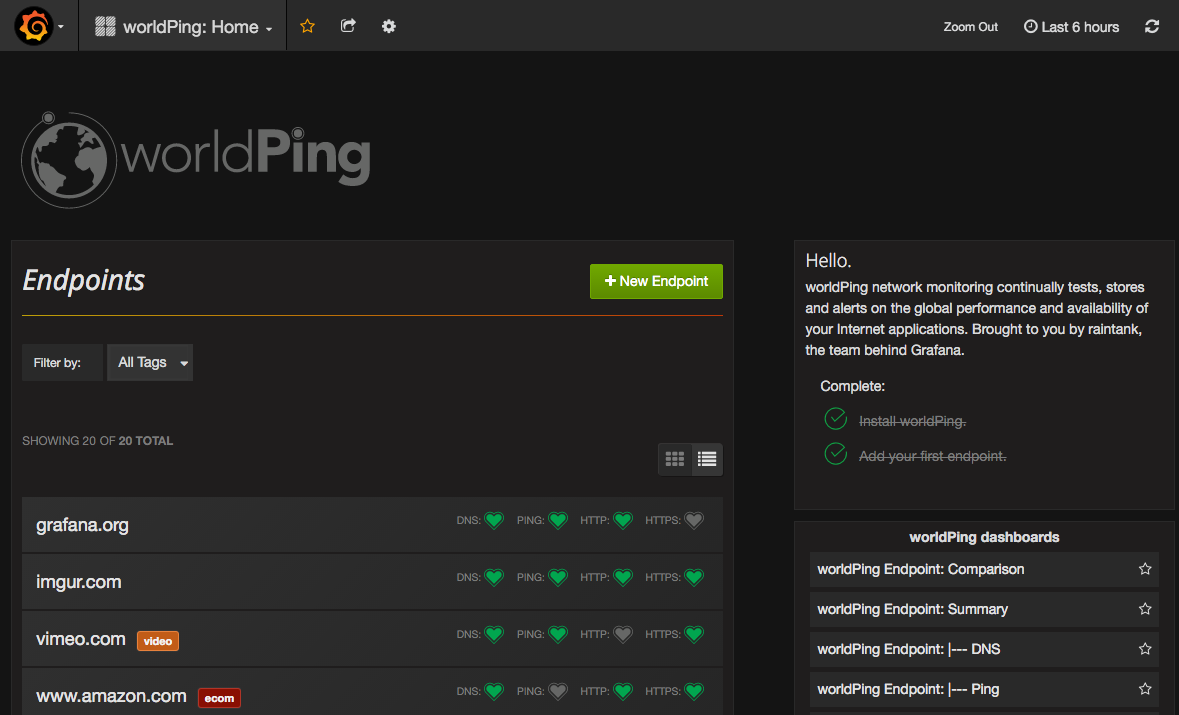Click www.amazon.com DNS heart status

coord(494,692)
